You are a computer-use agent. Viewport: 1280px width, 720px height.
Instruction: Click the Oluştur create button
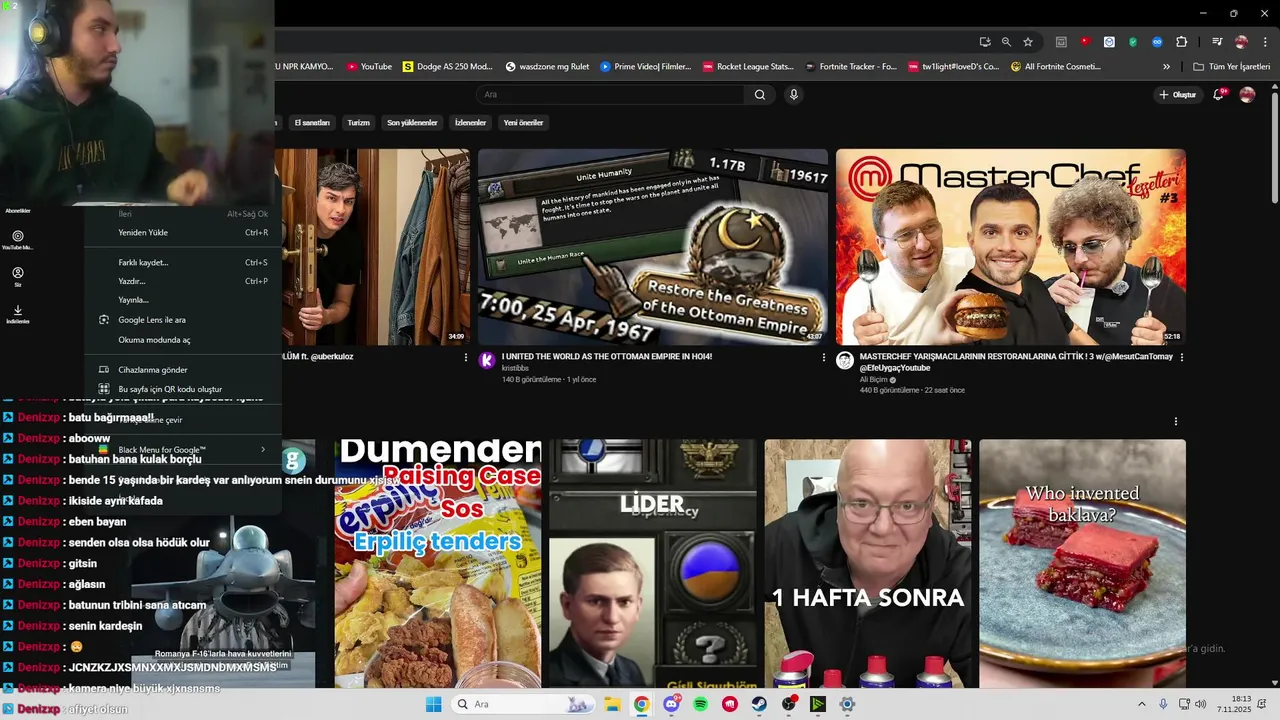1178,94
